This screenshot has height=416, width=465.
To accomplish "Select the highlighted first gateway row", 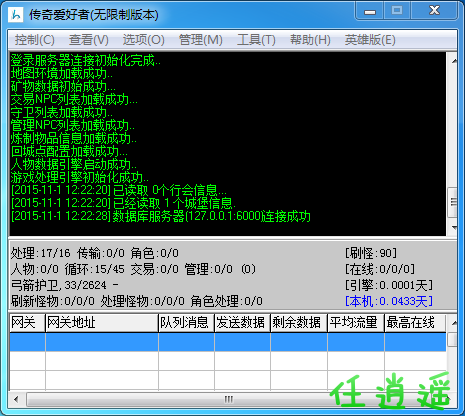I will (228, 342).
